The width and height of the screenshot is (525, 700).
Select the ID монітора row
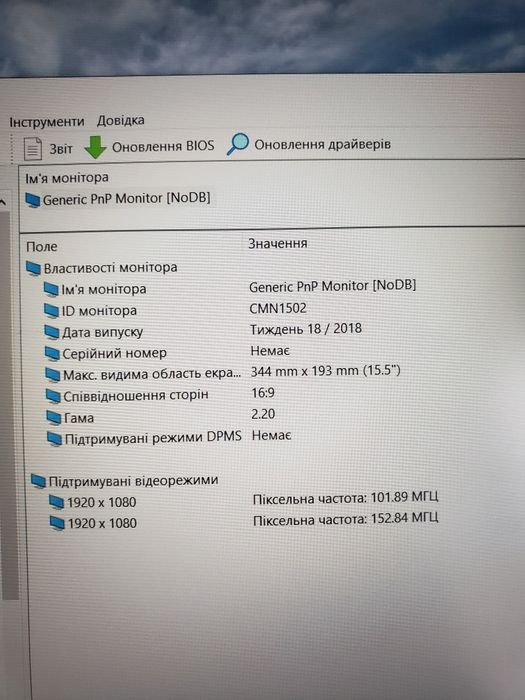click(175, 309)
